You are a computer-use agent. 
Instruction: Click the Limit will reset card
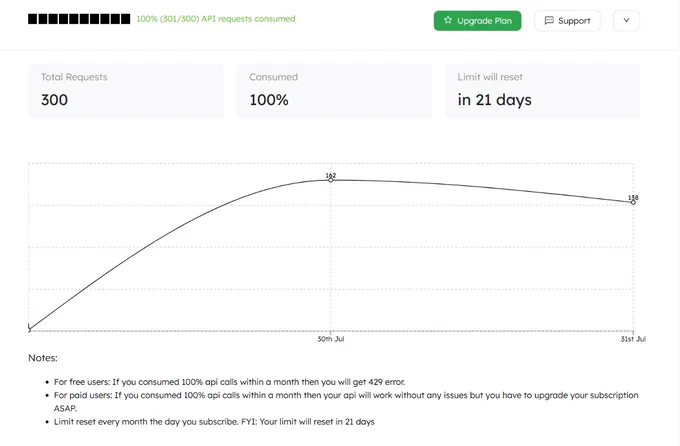pyautogui.click(x=543, y=91)
